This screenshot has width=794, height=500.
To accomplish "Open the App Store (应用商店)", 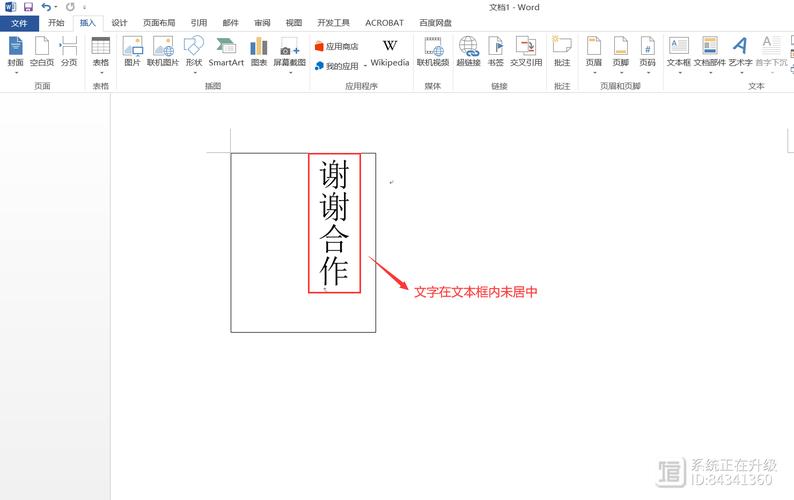I will click(x=336, y=46).
